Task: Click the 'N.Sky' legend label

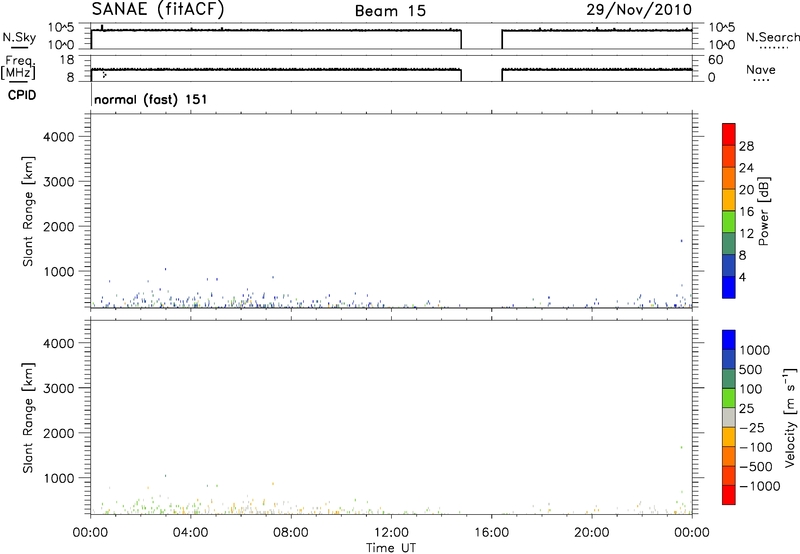Action: point(19,38)
